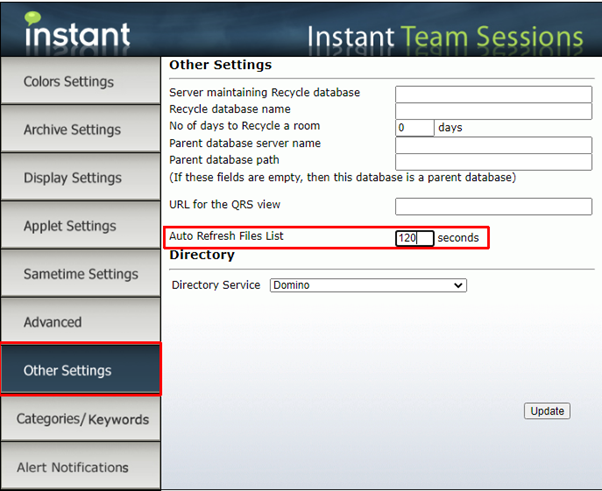Screen dimensions: 602x491
Task: Select the Advanced tab
Action: pyautogui.click(x=80, y=322)
